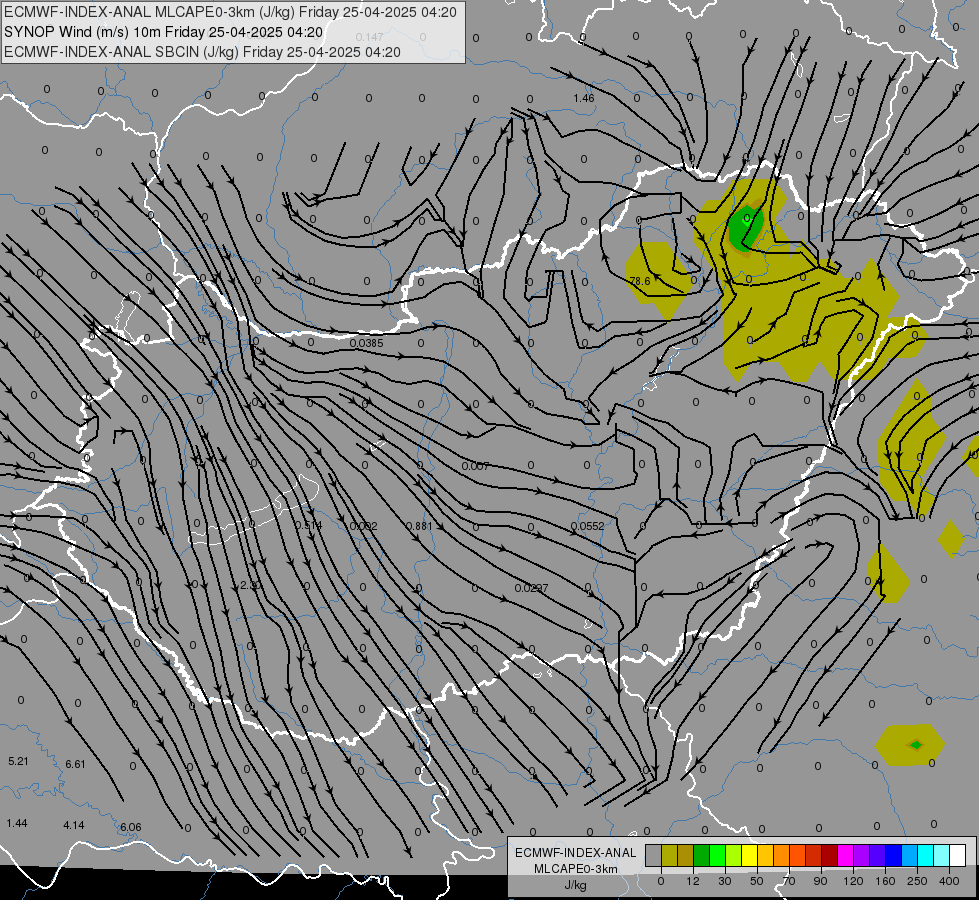Click the faded 0.147 value beside the header
The width and height of the screenshot is (979, 900).
(x=370, y=37)
